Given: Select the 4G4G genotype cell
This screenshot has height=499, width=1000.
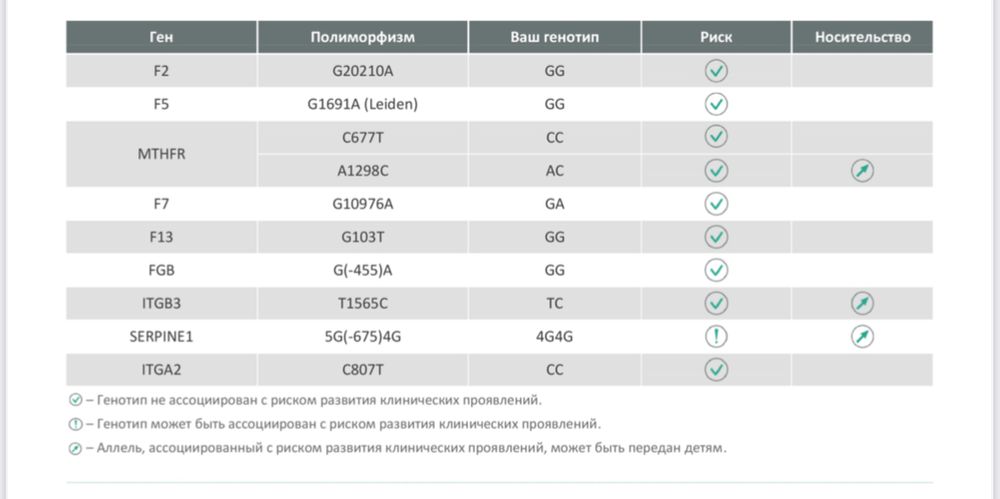Looking at the screenshot, I should coord(554,336).
